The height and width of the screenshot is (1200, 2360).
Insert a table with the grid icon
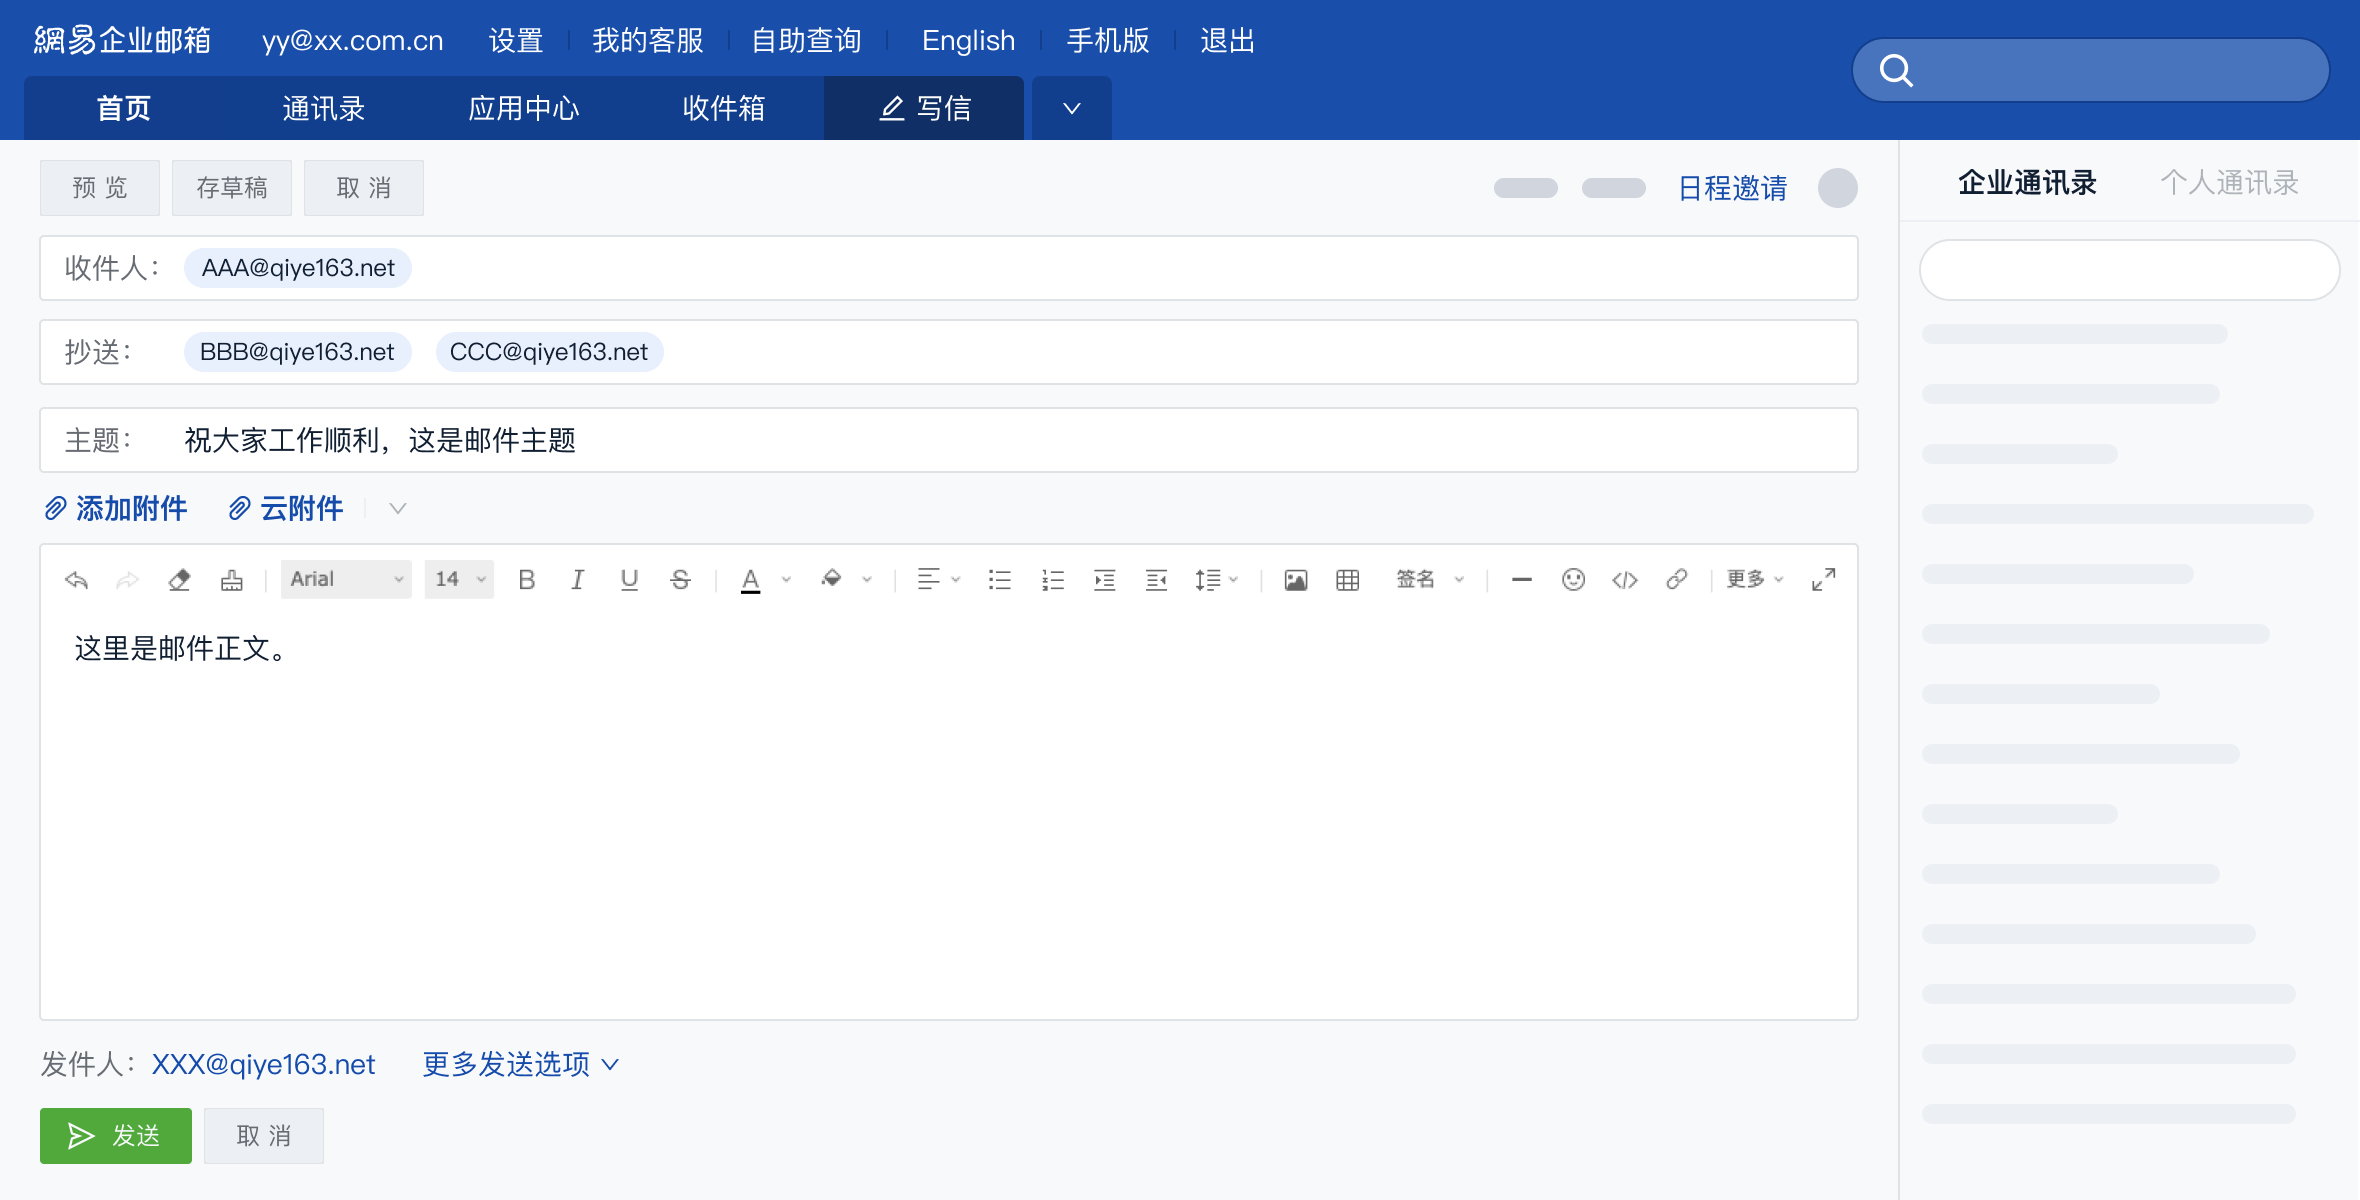click(1347, 580)
